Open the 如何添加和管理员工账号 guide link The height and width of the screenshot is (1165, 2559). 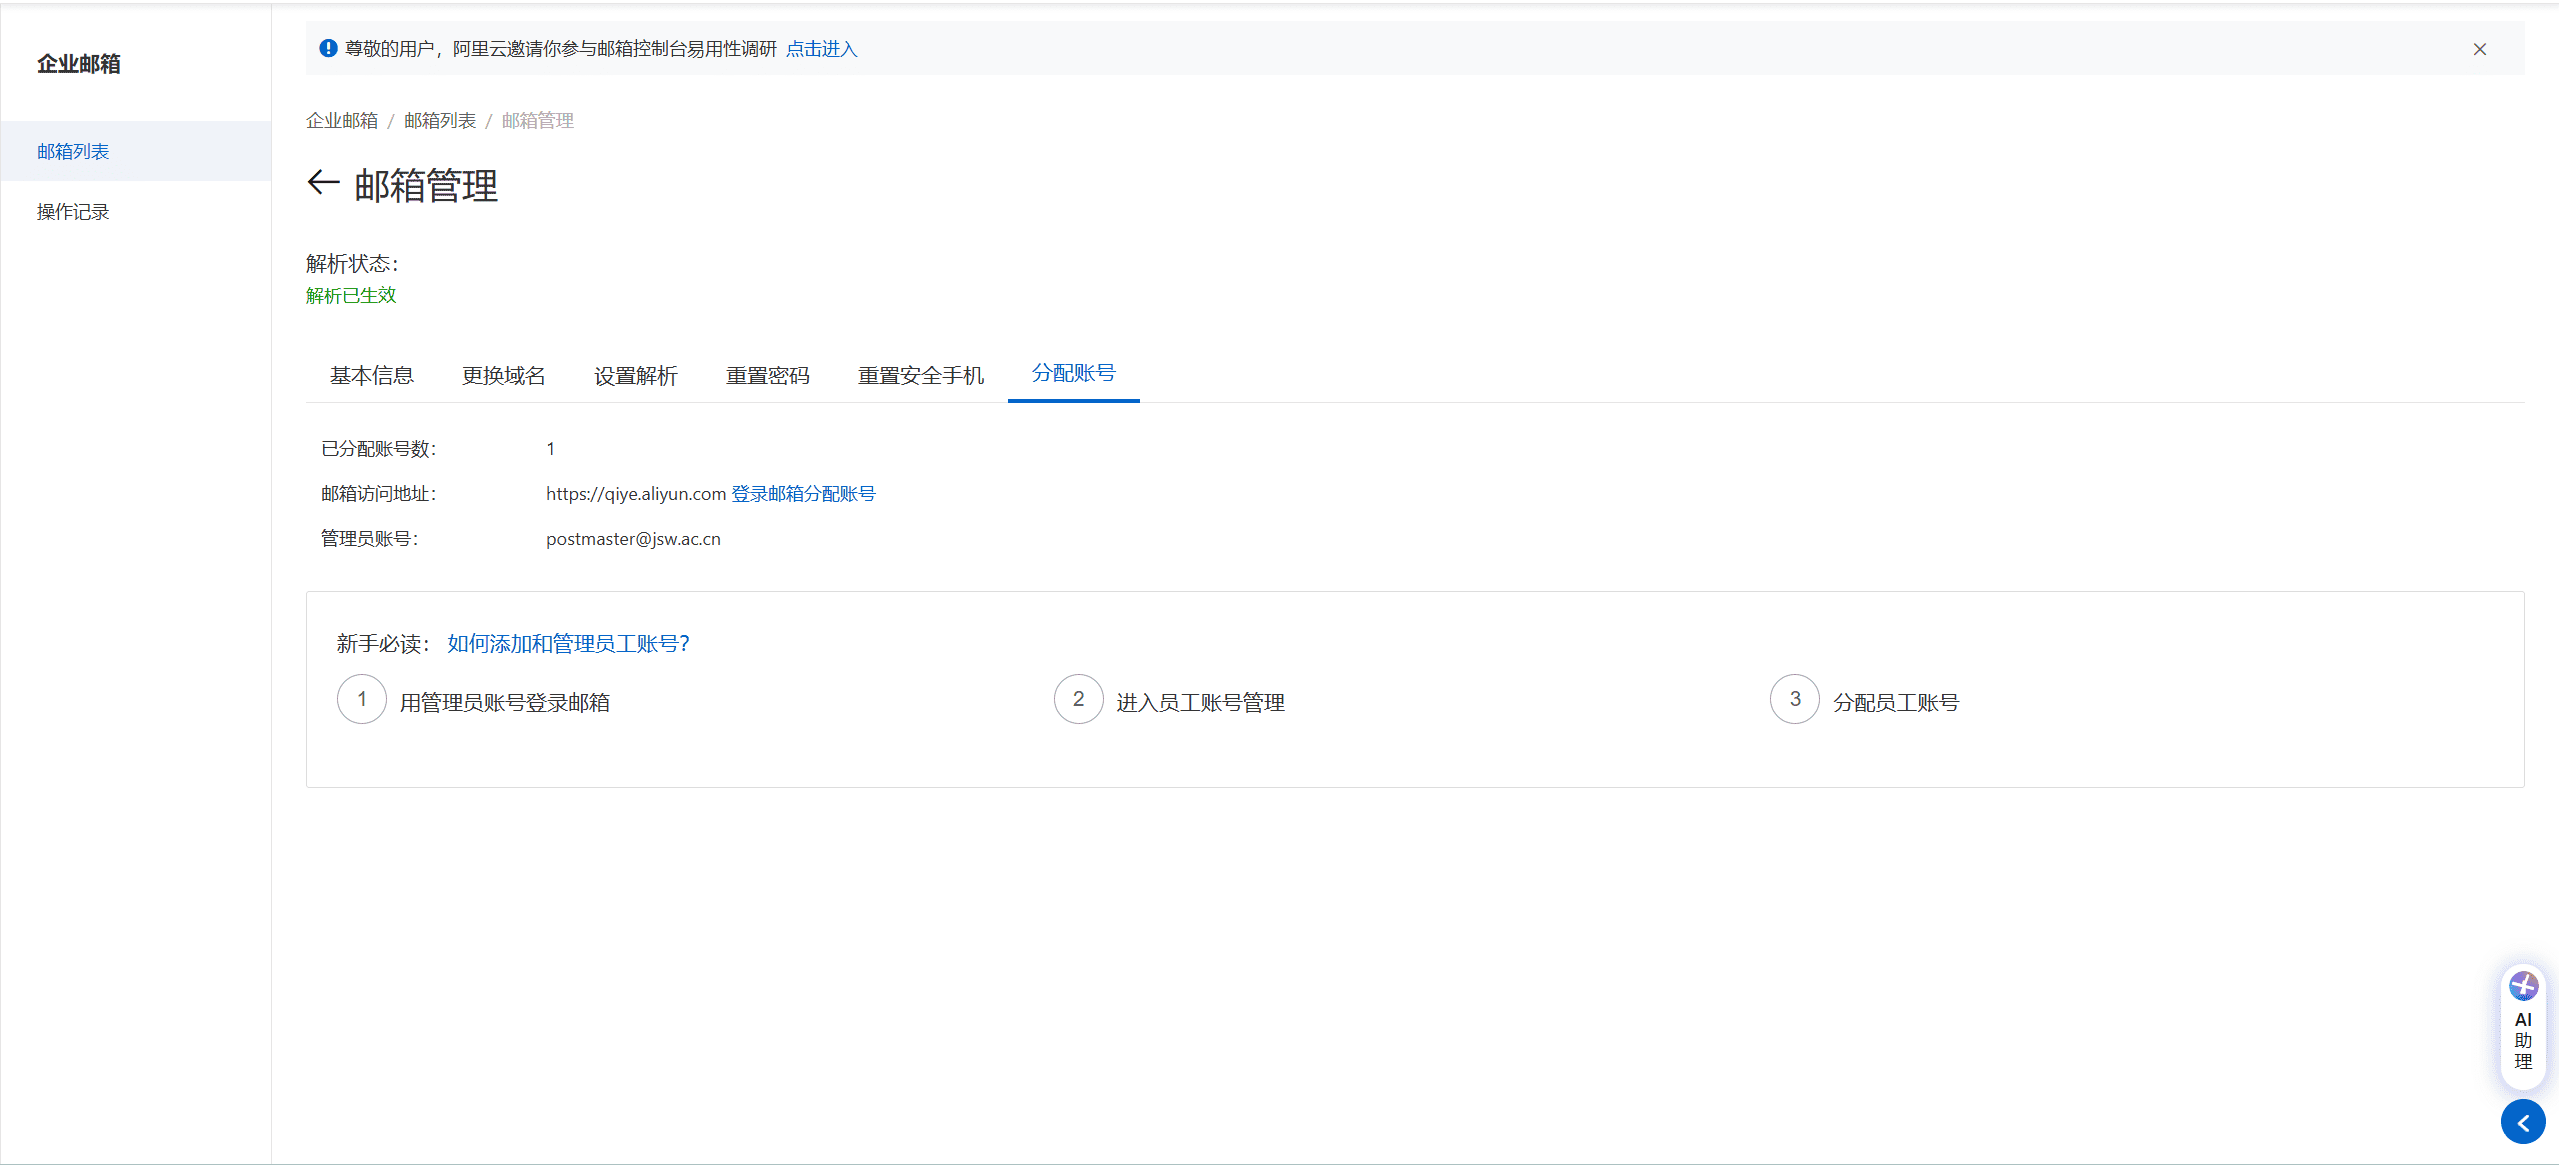pos(567,643)
